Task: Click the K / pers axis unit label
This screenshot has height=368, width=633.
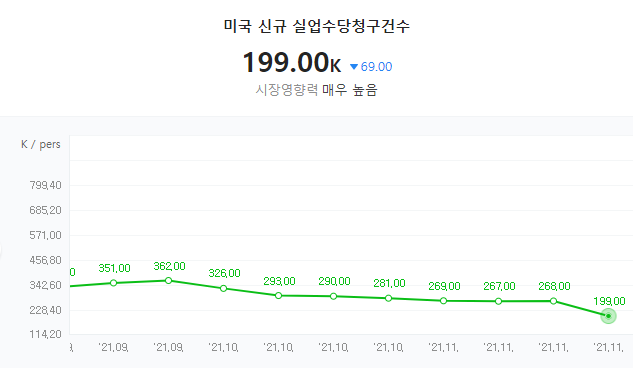Action: (x=41, y=144)
